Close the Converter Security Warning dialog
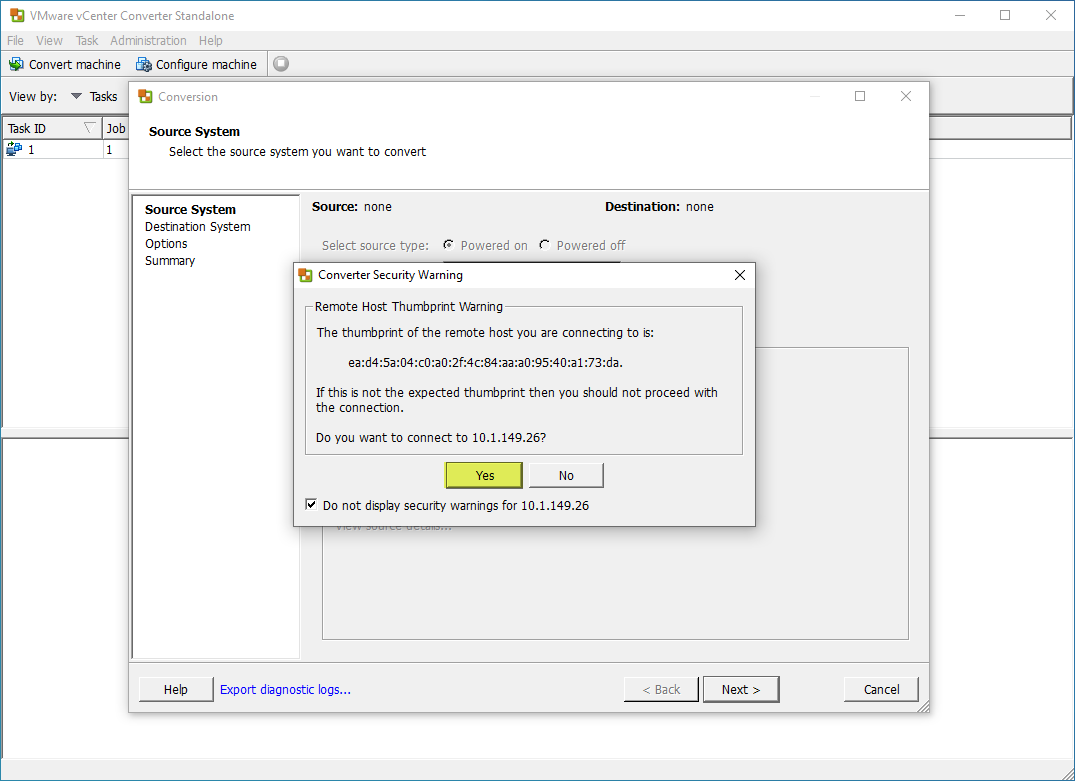The image size is (1075, 781). [x=740, y=275]
